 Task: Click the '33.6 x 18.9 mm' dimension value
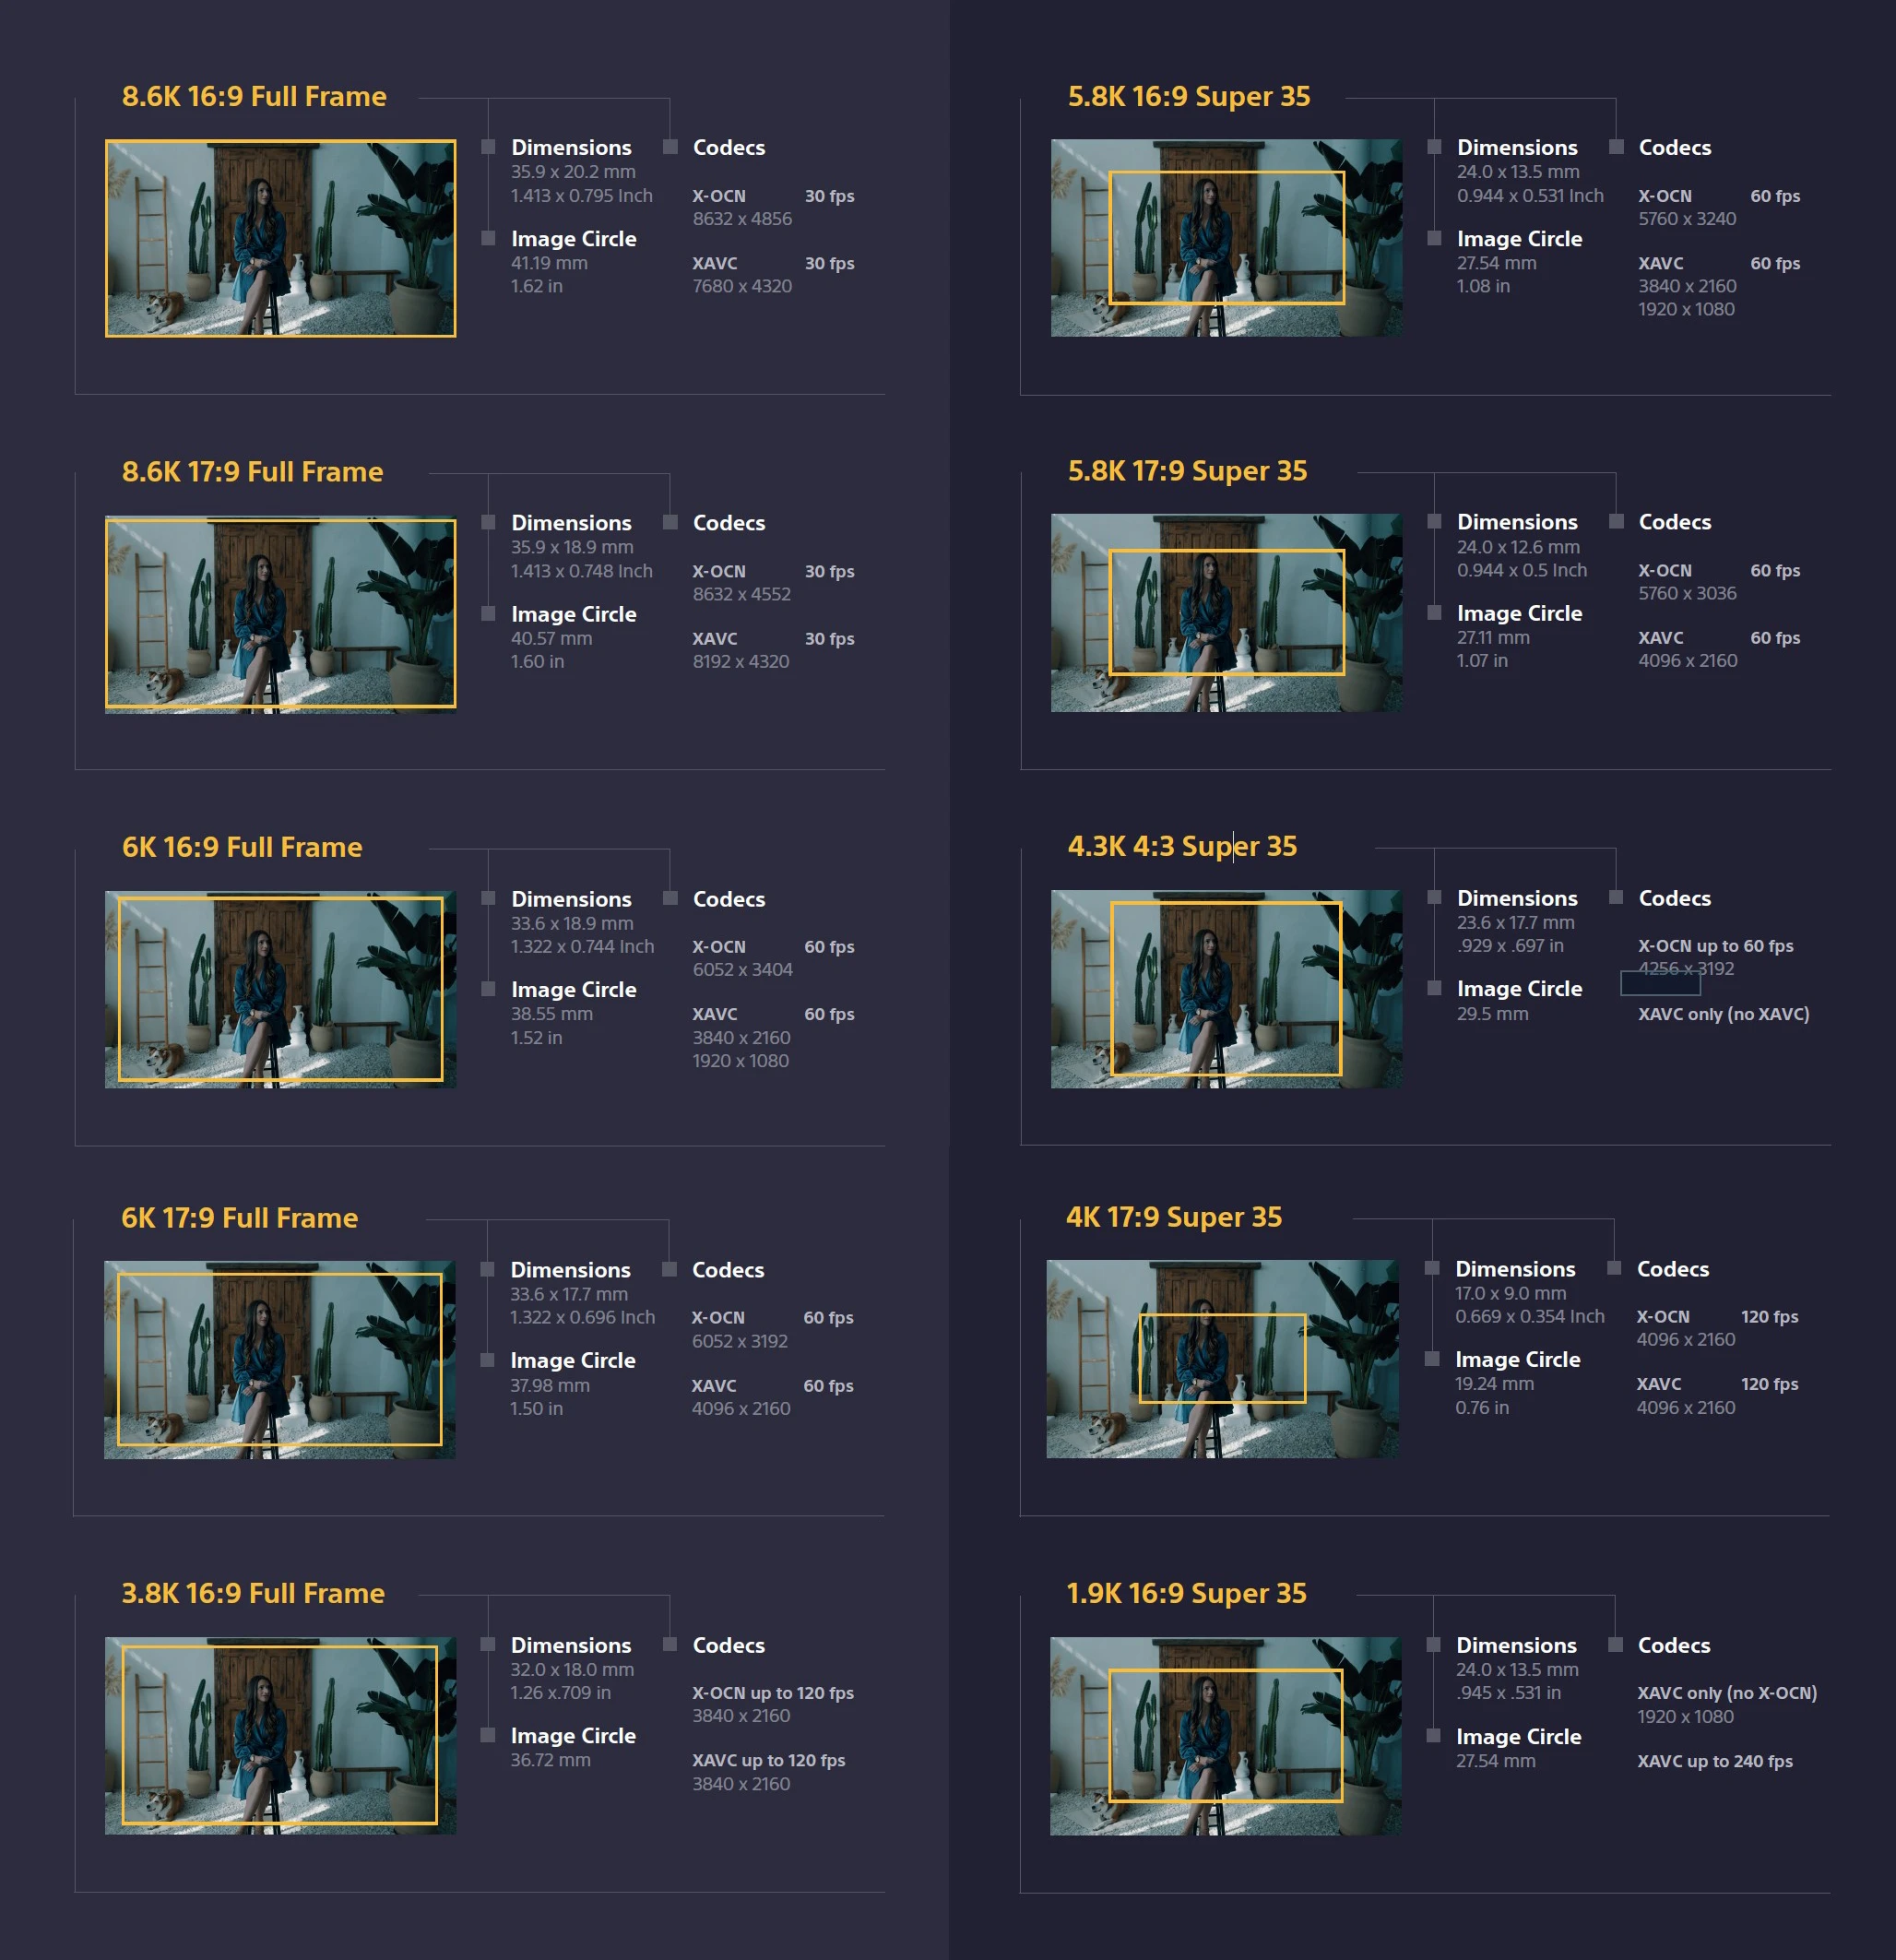tap(572, 922)
